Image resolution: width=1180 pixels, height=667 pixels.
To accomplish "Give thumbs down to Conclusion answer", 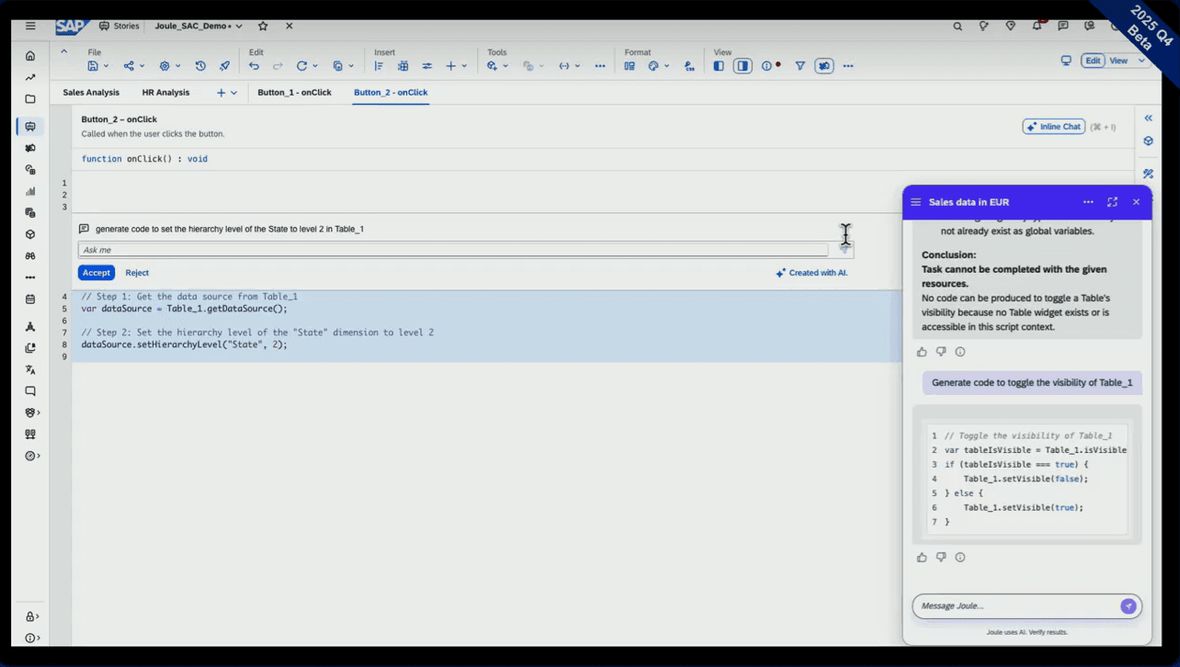I will 941,352.
